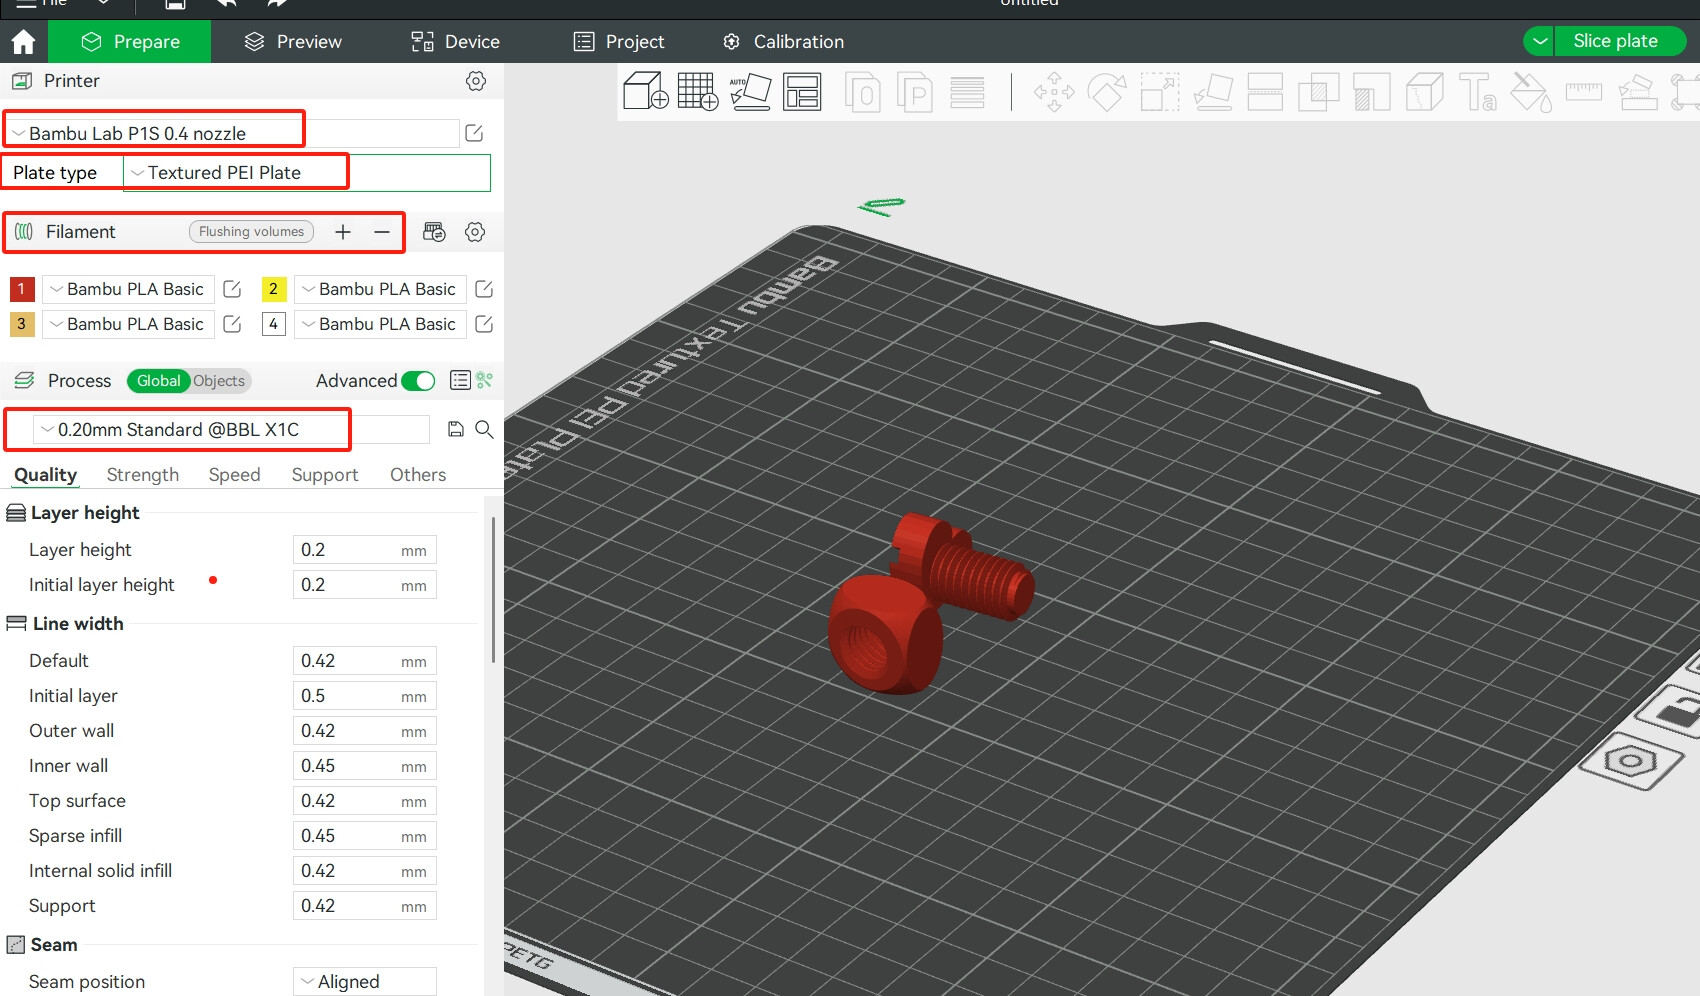The height and width of the screenshot is (996, 1700).
Task: Click the Split to objects icon
Action: 862,92
